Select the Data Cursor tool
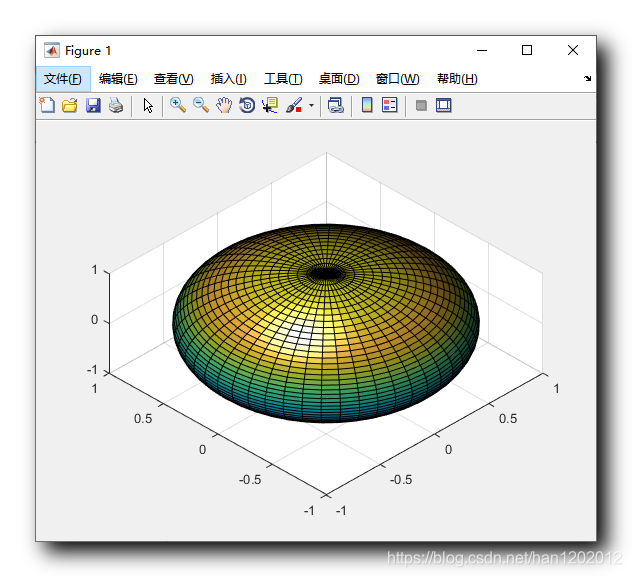The height and width of the screenshot is (577, 632). (270, 106)
